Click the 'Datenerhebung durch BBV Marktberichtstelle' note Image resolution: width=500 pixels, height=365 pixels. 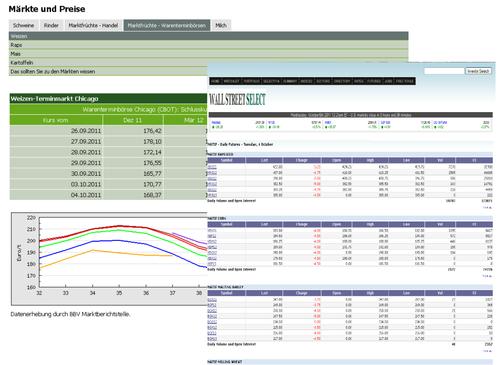pos(70,314)
